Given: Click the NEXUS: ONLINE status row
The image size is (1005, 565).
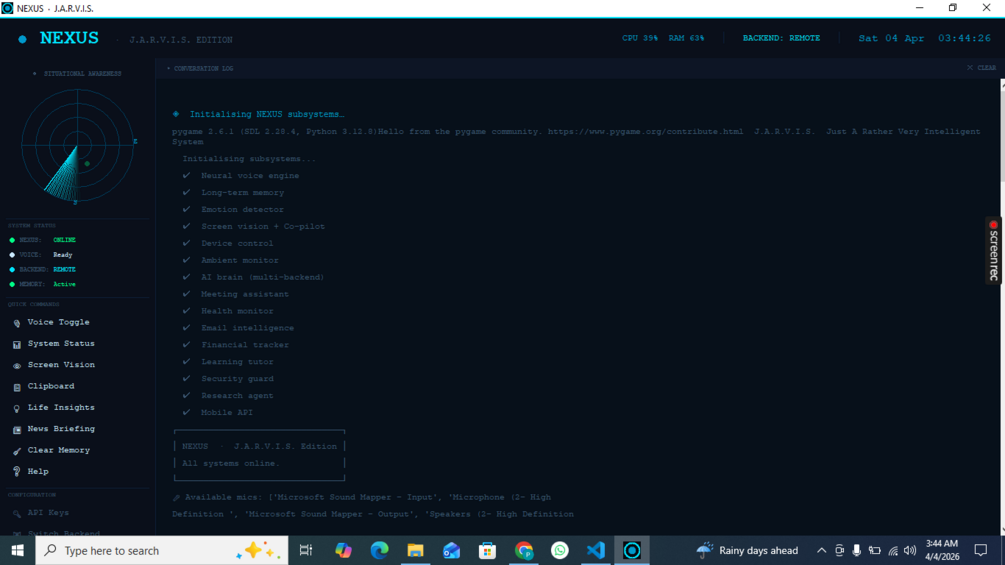Looking at the screenshot, I should [x=44, y=240].
